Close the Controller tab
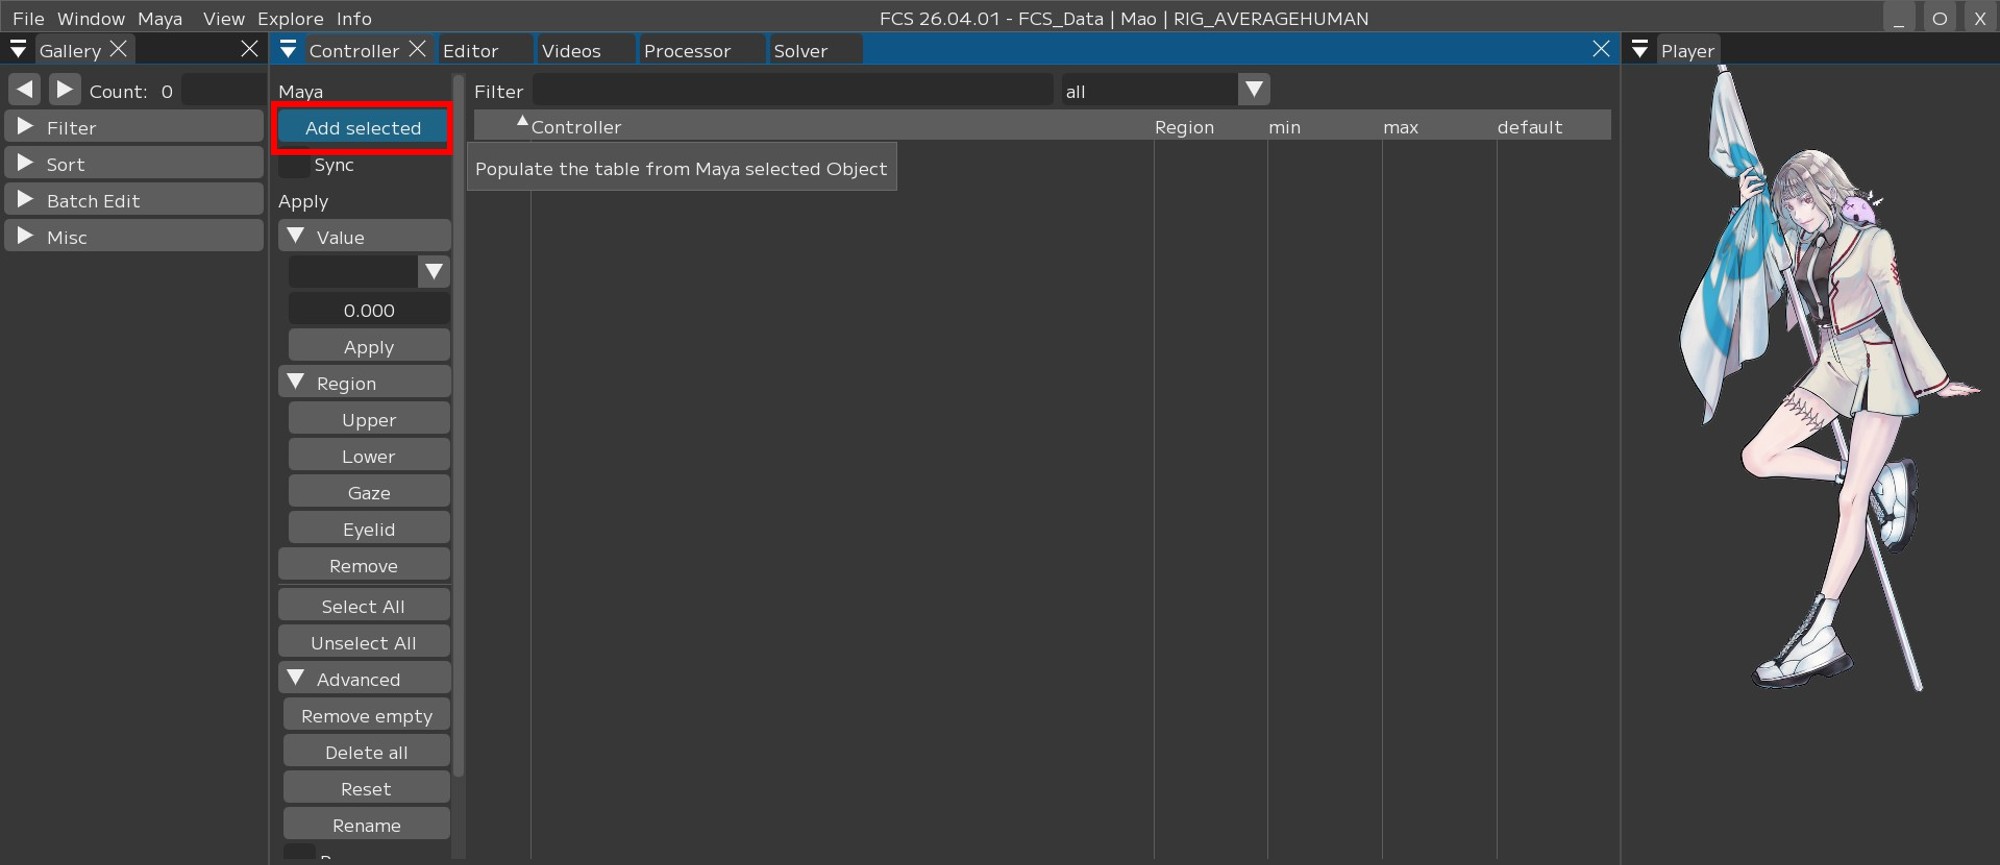Image resolution: width=2000 pixels, height=865 pixels. [x=418, y=49]
